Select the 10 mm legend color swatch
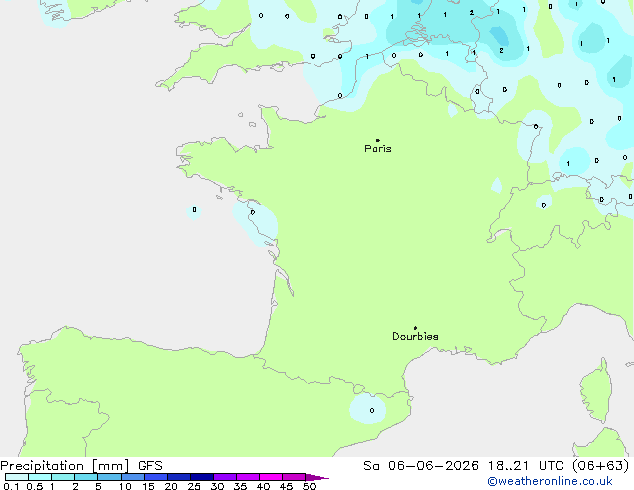The width and height of the screenshot is (634, 490). pyautogui.click(x=132, y=477)
